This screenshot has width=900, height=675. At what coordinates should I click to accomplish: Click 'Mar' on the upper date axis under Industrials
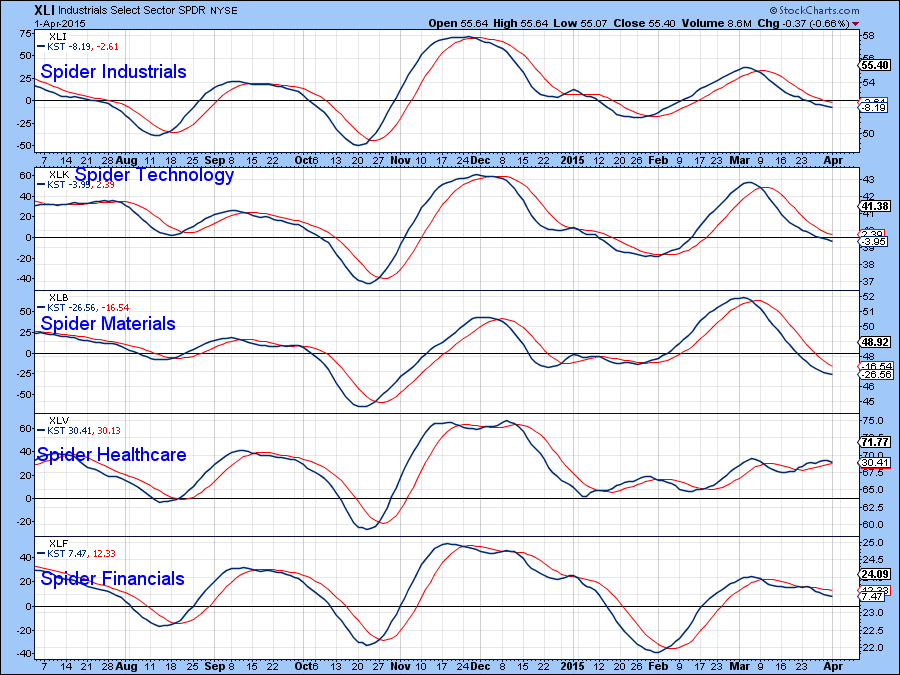739,160
